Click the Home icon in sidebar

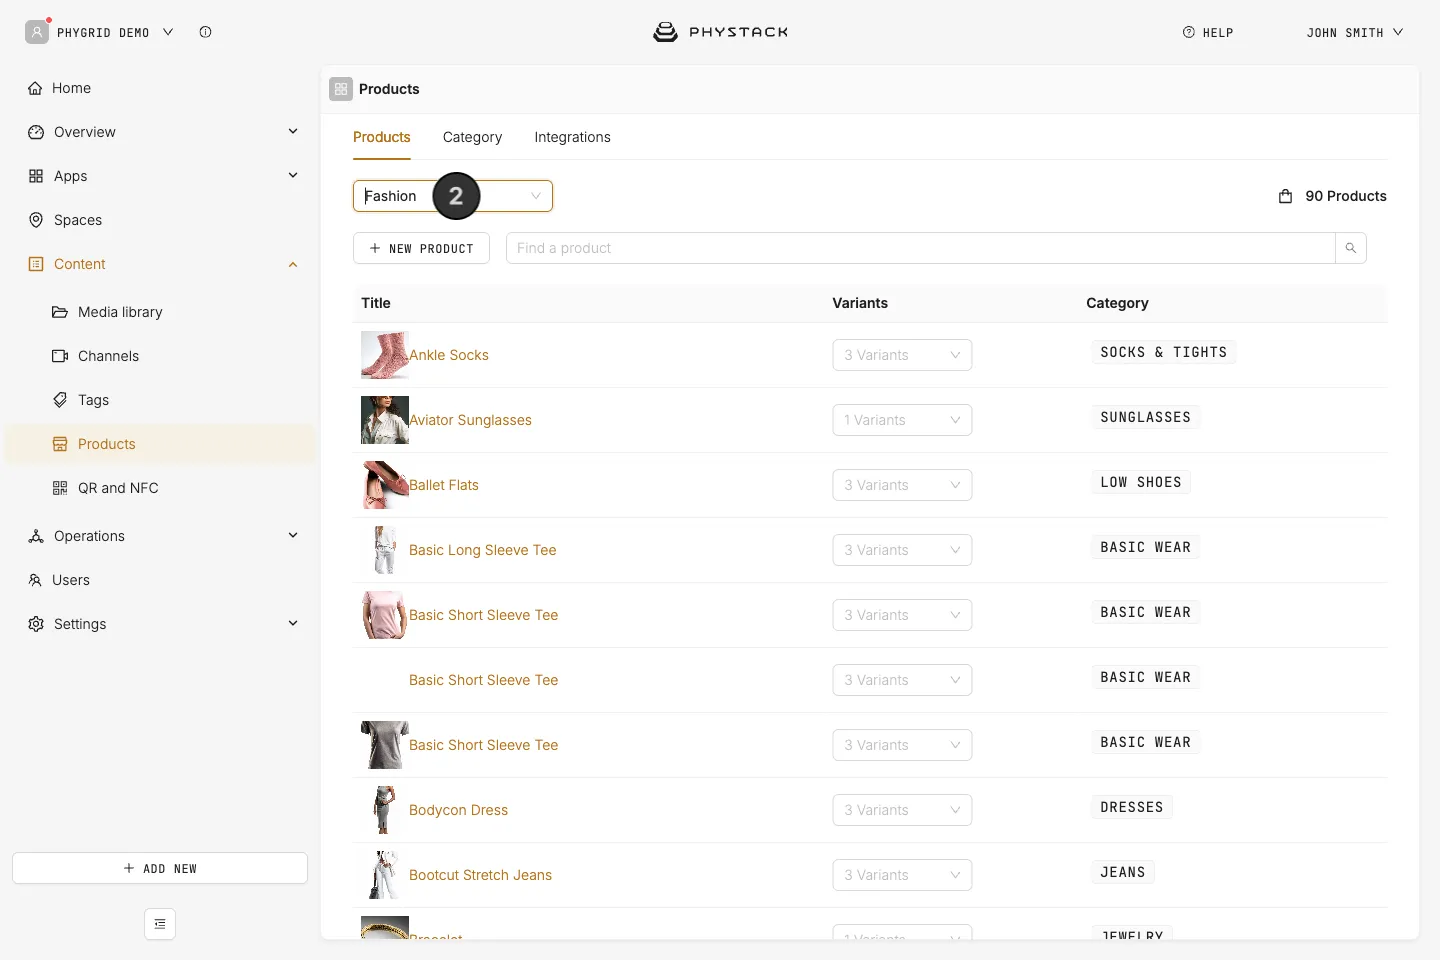[35, 88]
